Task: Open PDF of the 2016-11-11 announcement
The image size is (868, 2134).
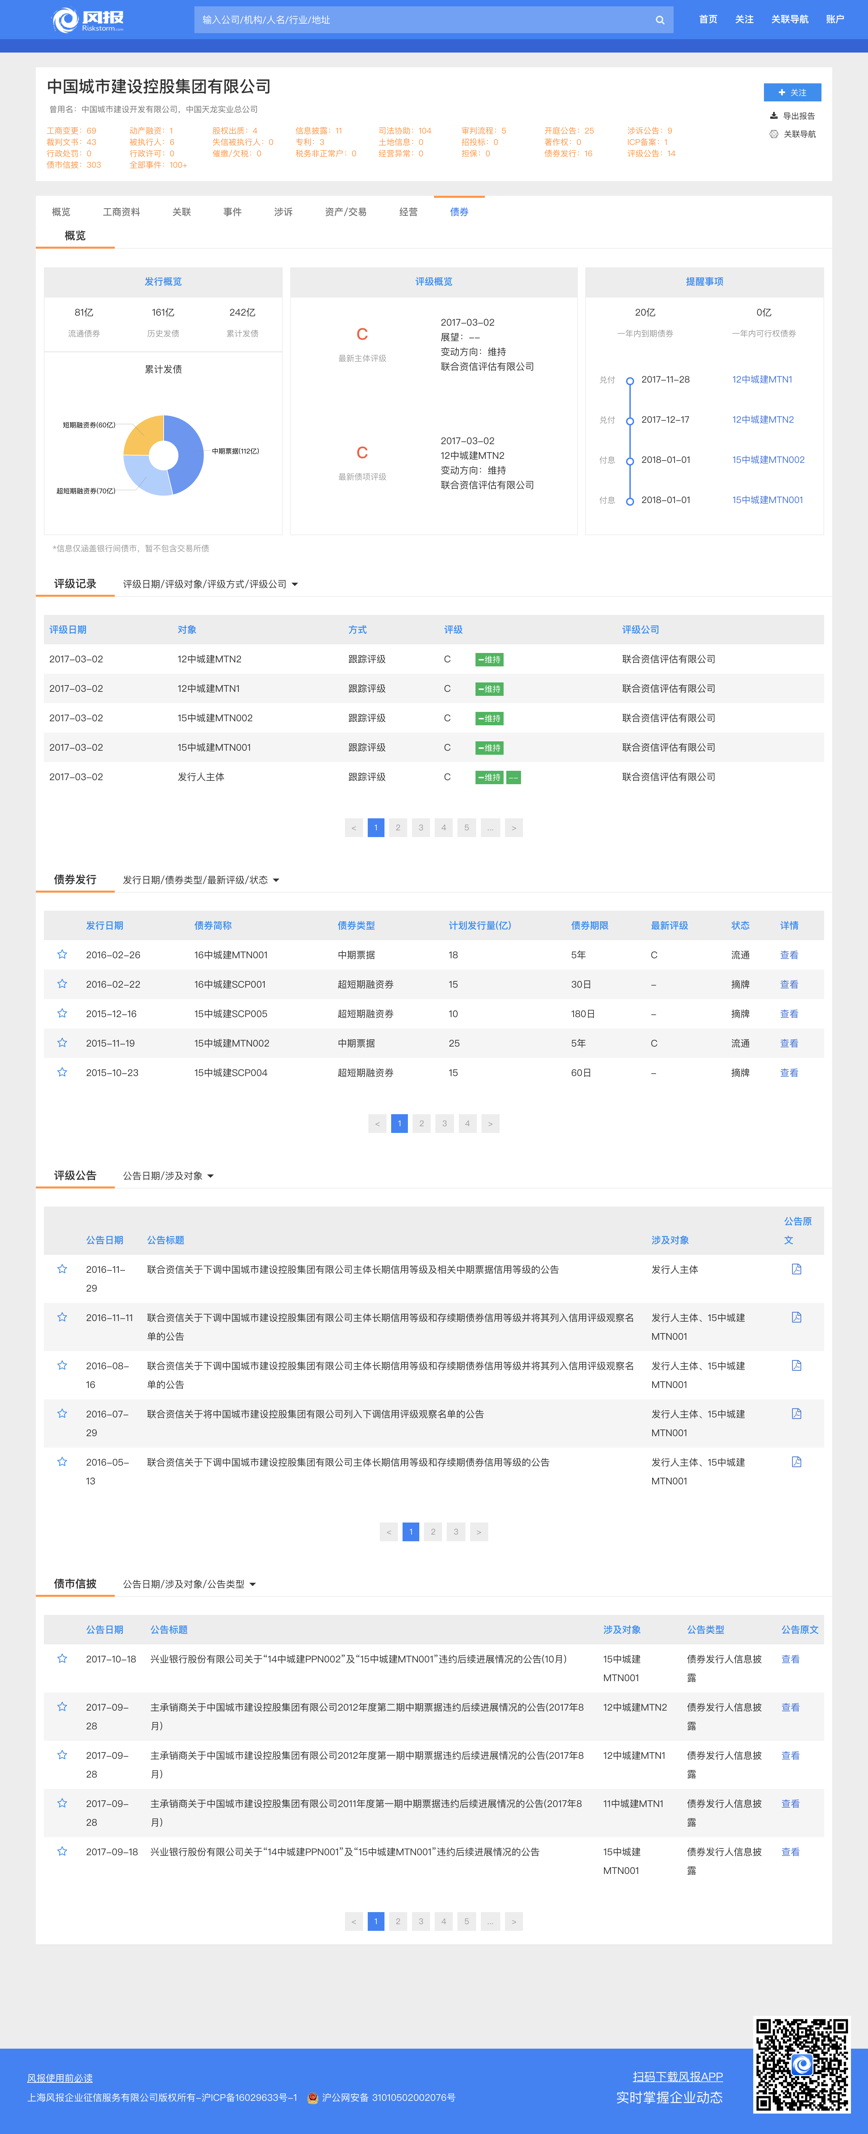Action: pos(797,1317)
